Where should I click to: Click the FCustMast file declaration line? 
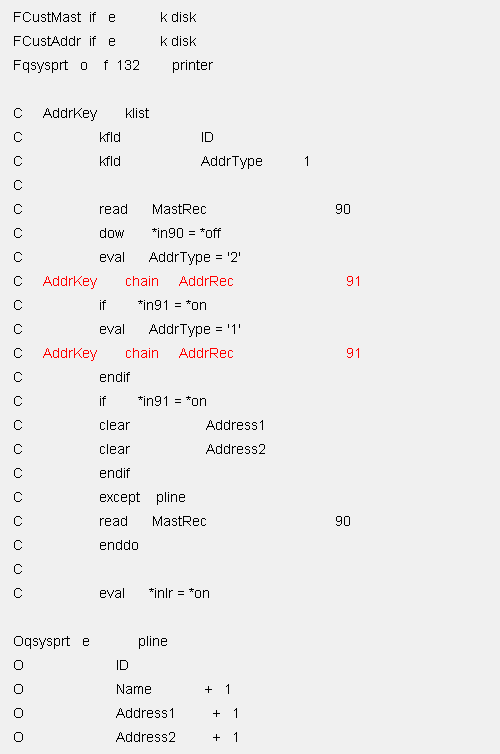pos(104,17)
